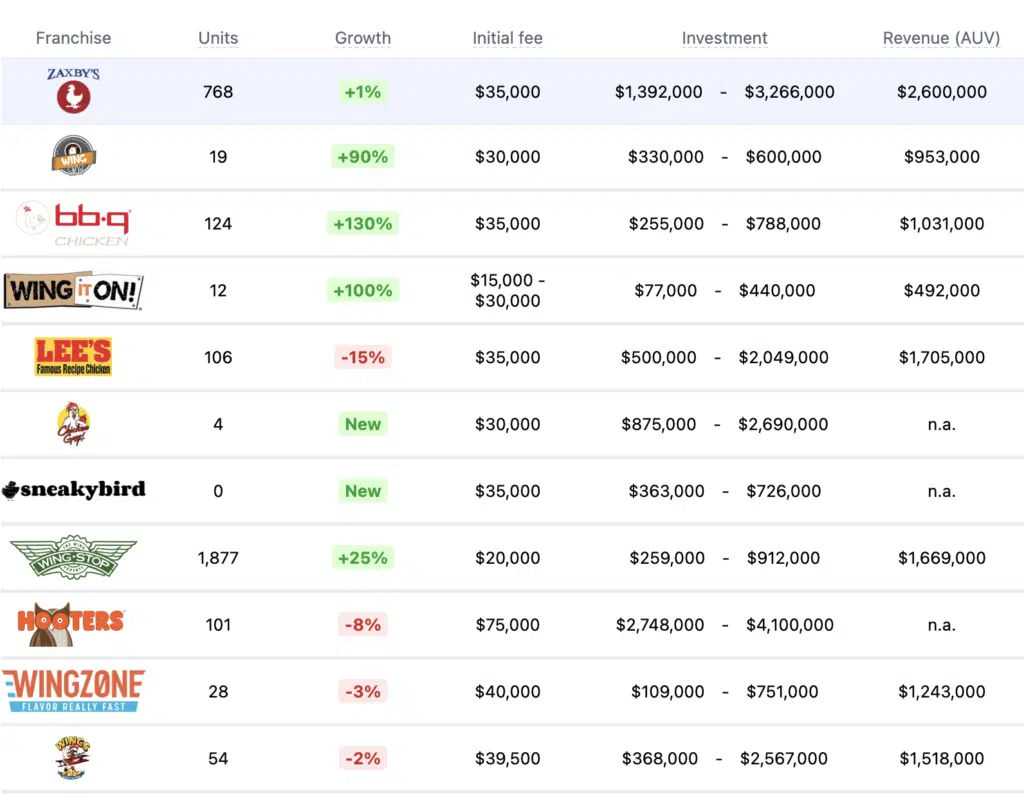The width and height of the screenshot is (1024, 801).
Task: Select the bb.q Chicken logo
Action: pyautogui.click(x=73, y=223)
